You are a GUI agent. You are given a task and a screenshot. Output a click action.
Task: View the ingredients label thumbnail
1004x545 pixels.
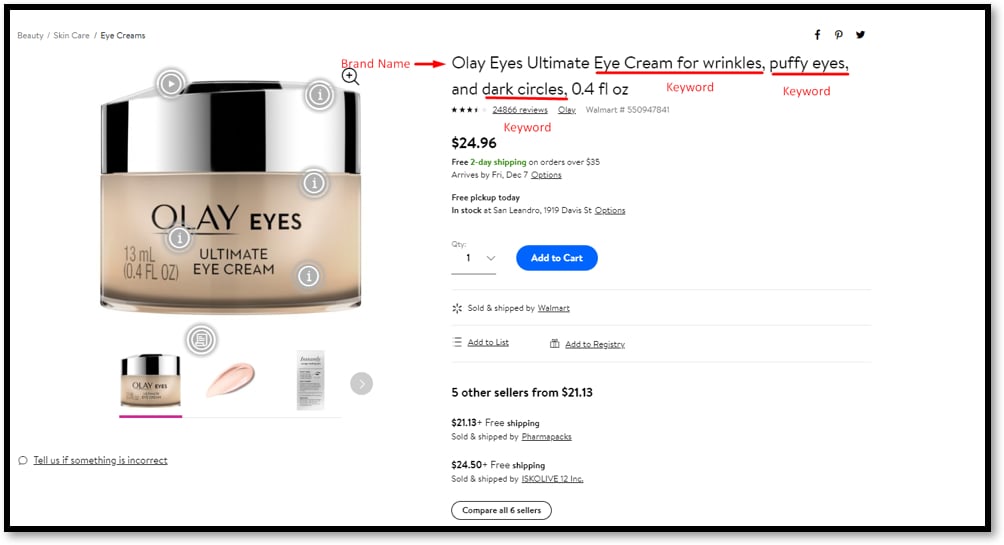point(311,380)
